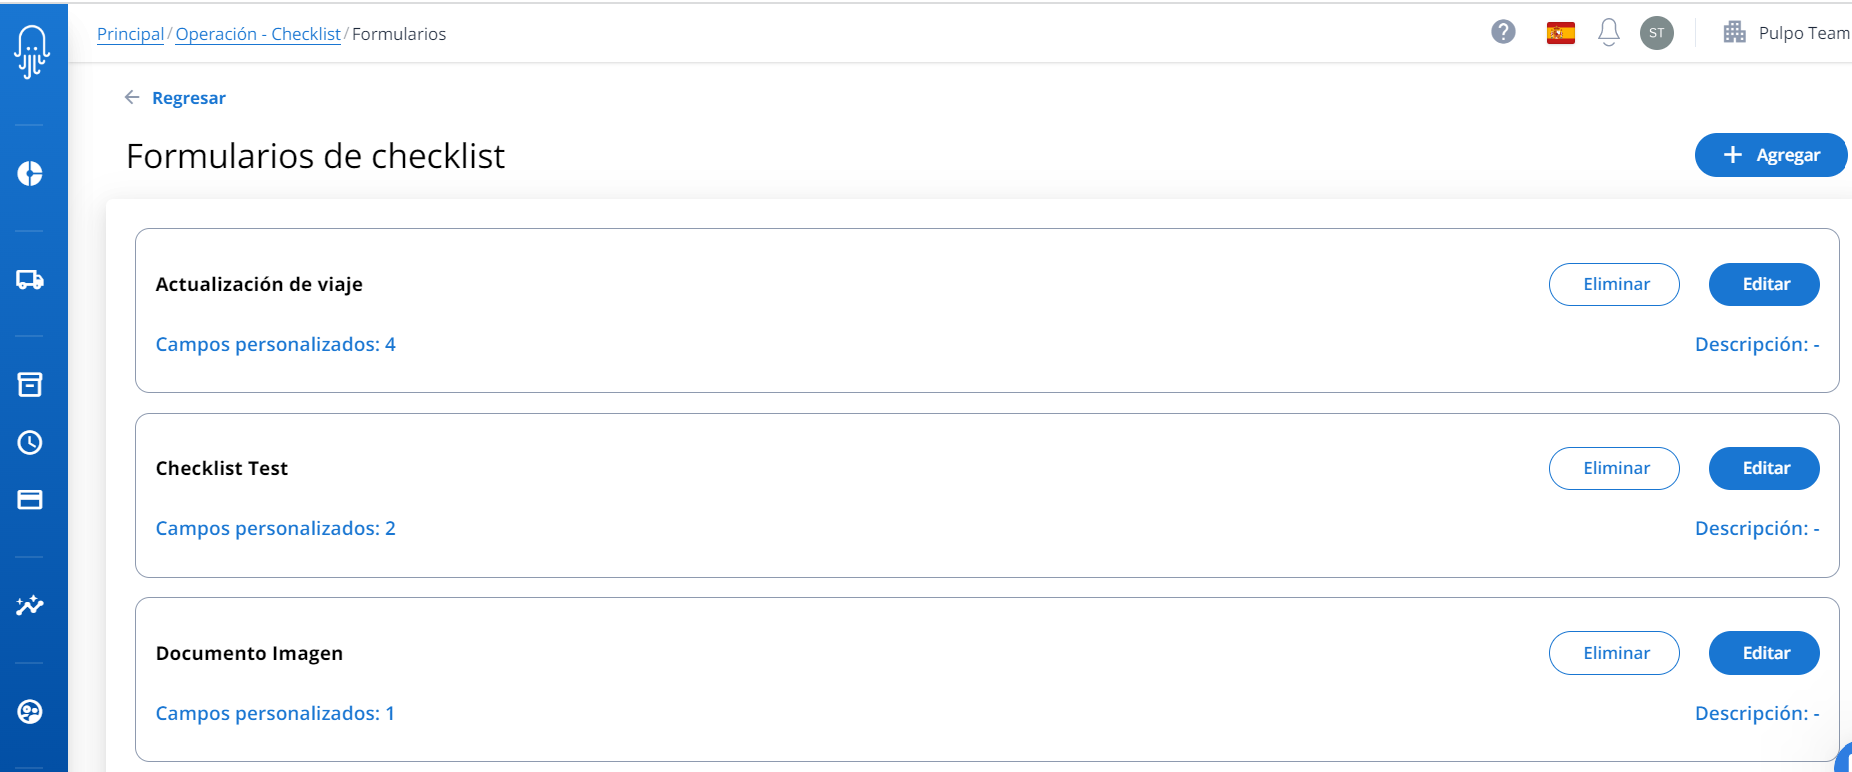Open the notifications bell

pyautogui.click(x=1608, y=33)
